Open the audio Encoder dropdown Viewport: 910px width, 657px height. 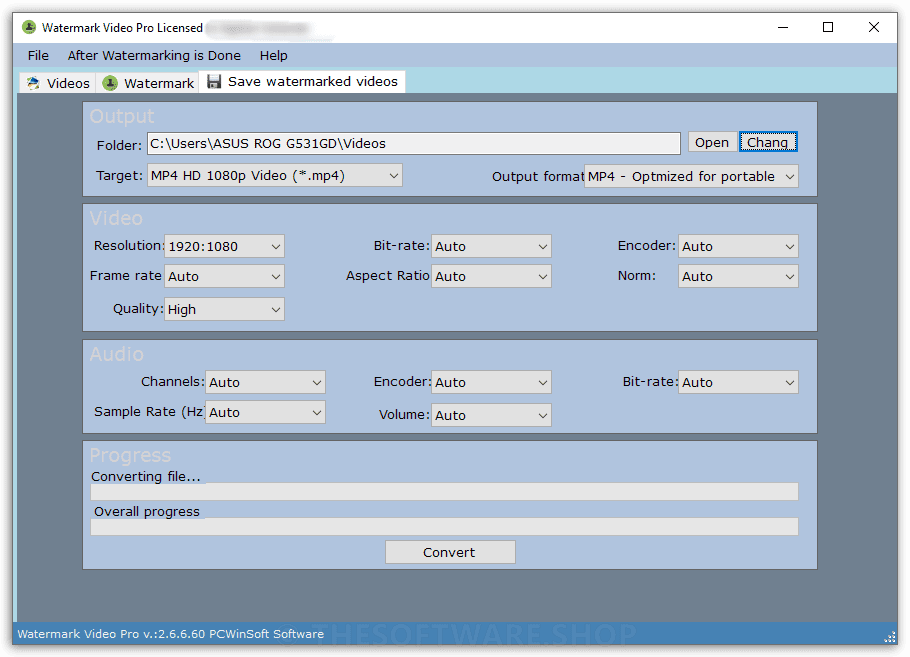pyautogui.click(x=491, y=382)
